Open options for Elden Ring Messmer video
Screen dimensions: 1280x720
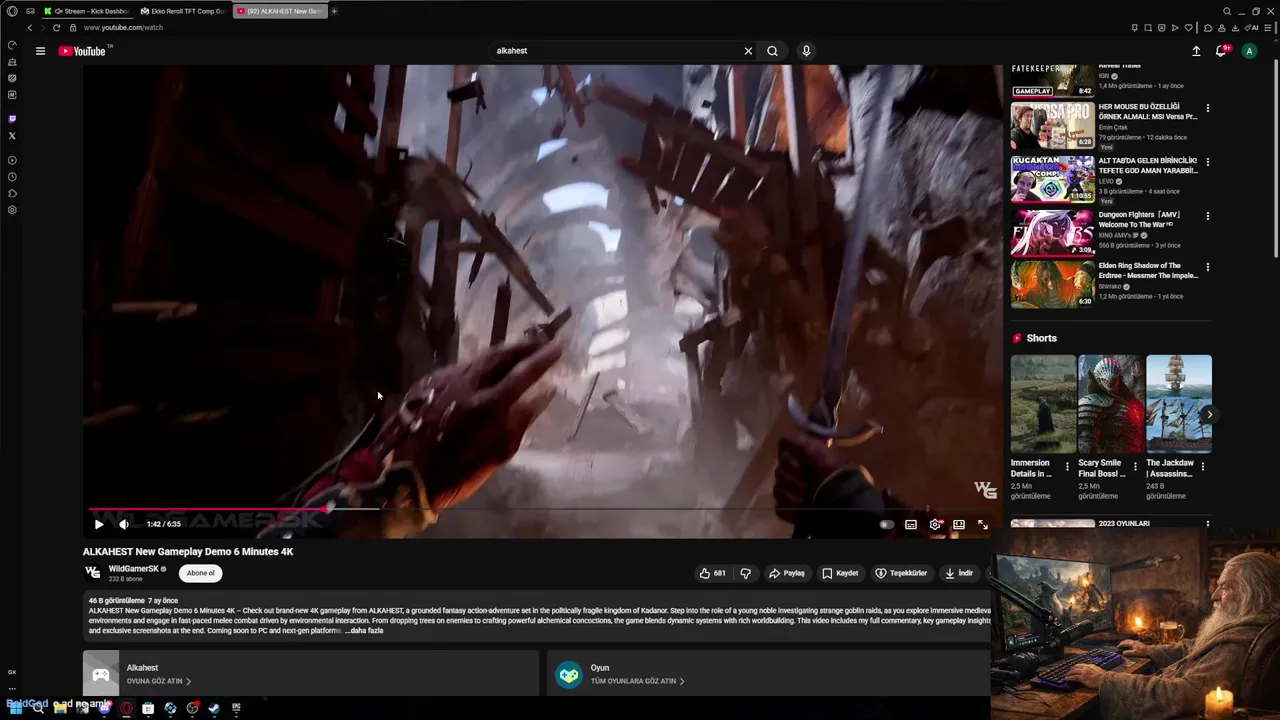(x=1207, y=268)
